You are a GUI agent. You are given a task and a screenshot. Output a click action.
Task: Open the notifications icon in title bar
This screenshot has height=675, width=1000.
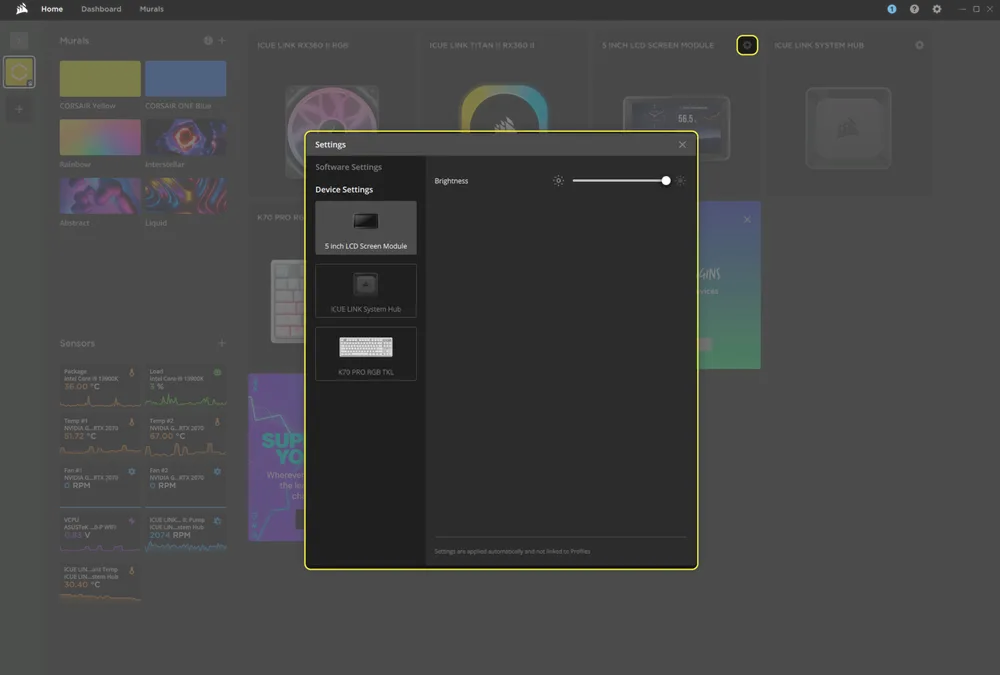892,9
